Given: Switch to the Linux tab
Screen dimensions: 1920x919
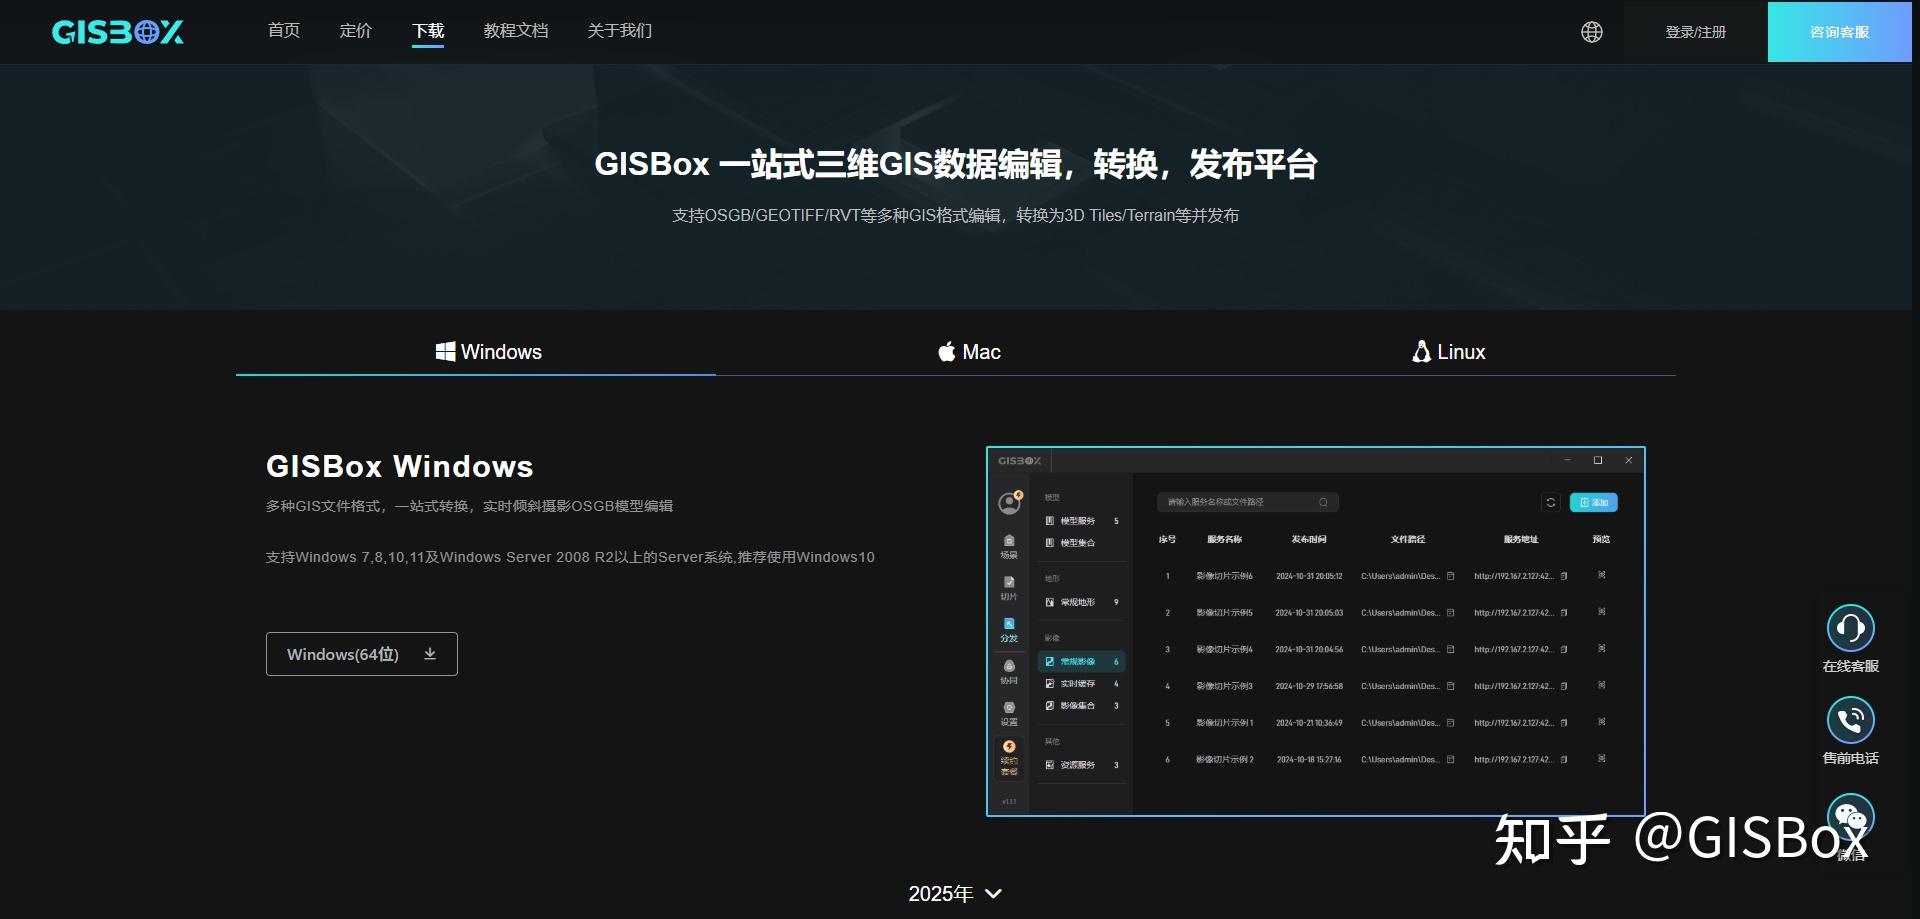Looking at the screenshot, I should pyautogui.click(x=1447, y=351).
